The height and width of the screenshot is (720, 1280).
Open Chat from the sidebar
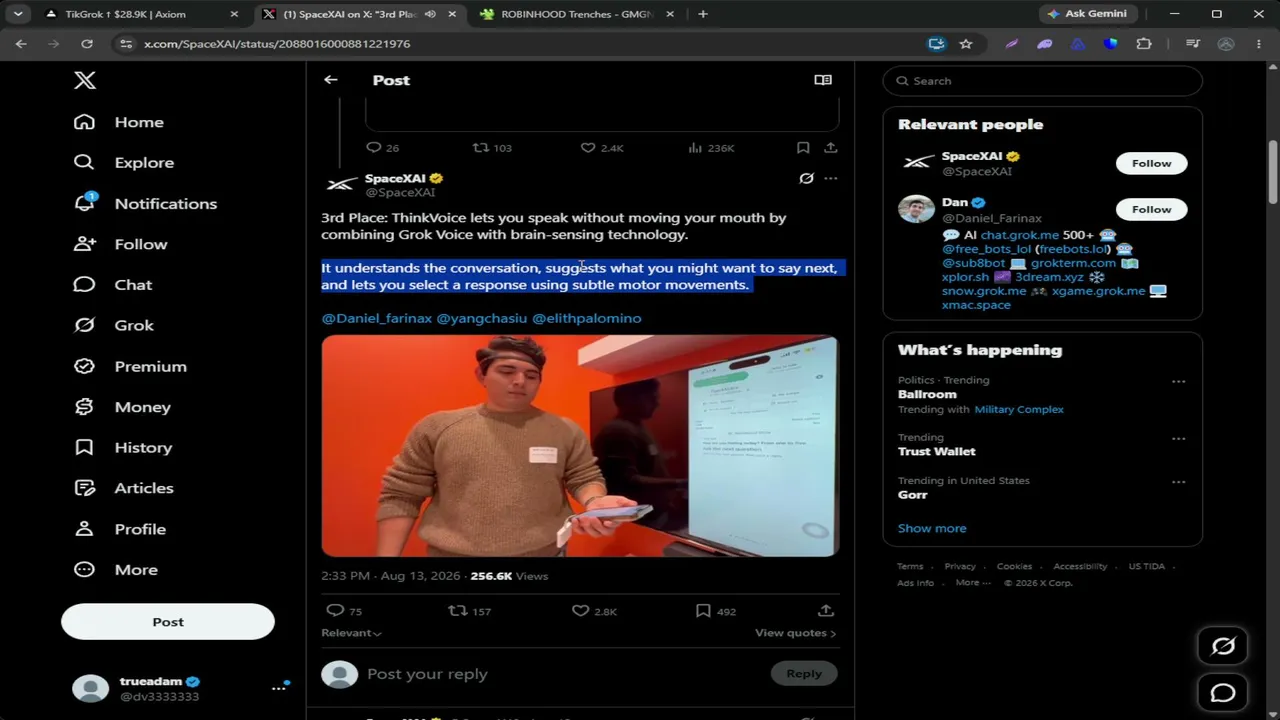pyautogui.click(x=113, y=285)
